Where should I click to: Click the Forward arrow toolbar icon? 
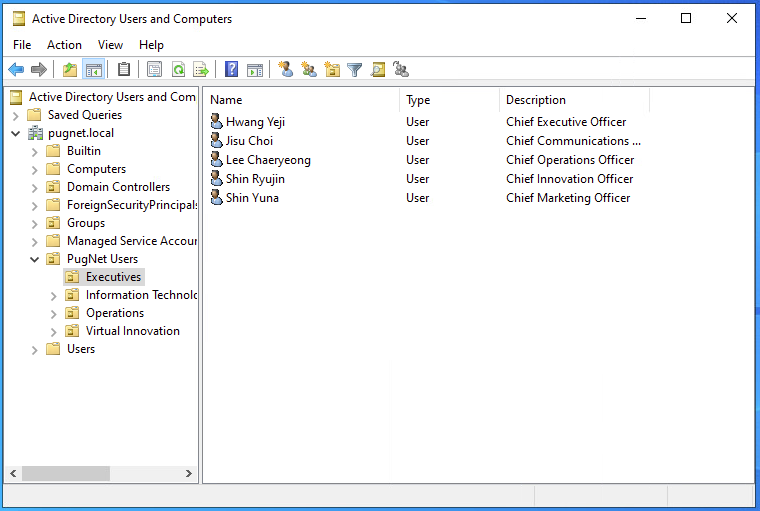(39, 70)
